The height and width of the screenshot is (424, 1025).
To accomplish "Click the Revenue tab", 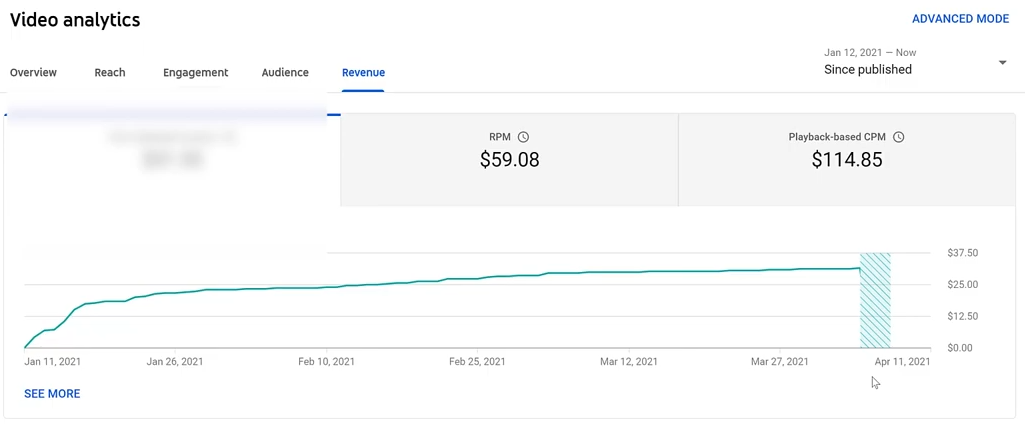I will pyautogui.click(x=363, y=73).
